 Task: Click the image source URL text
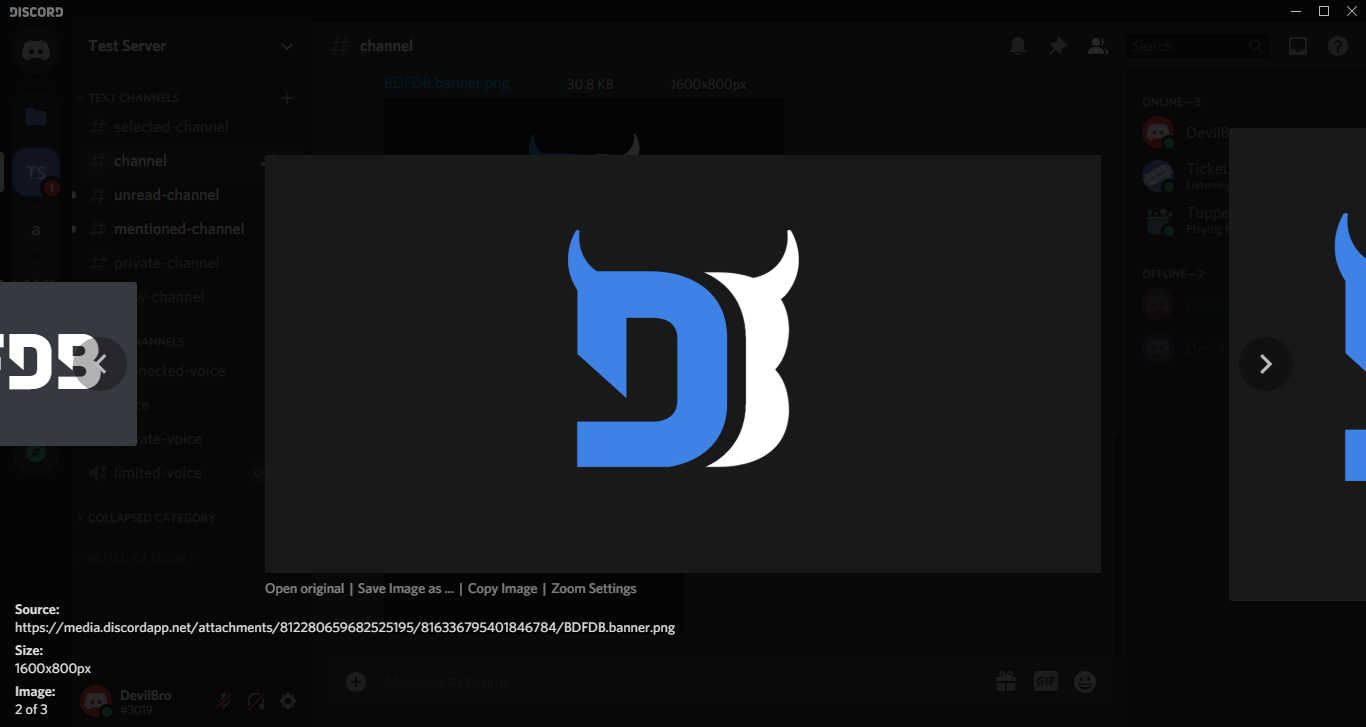point(345,628)
